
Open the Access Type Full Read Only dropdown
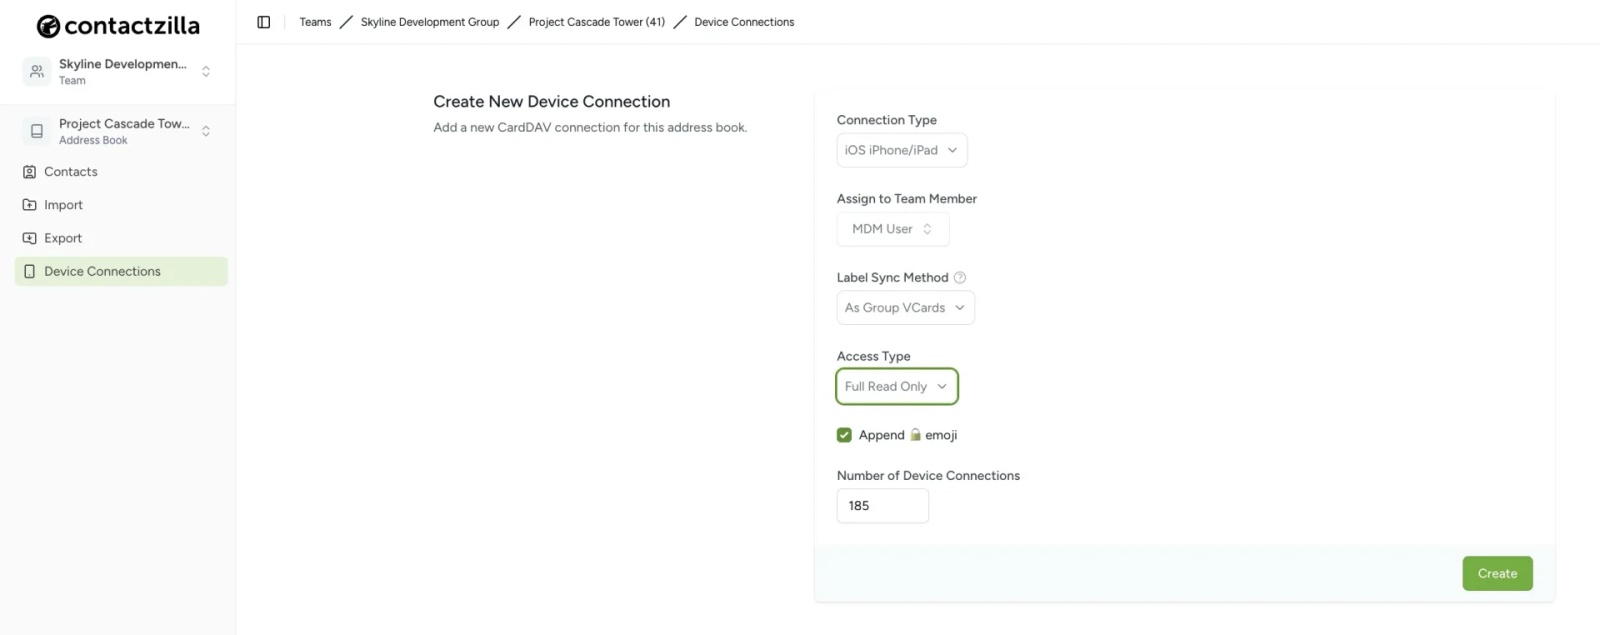point(897,387)
